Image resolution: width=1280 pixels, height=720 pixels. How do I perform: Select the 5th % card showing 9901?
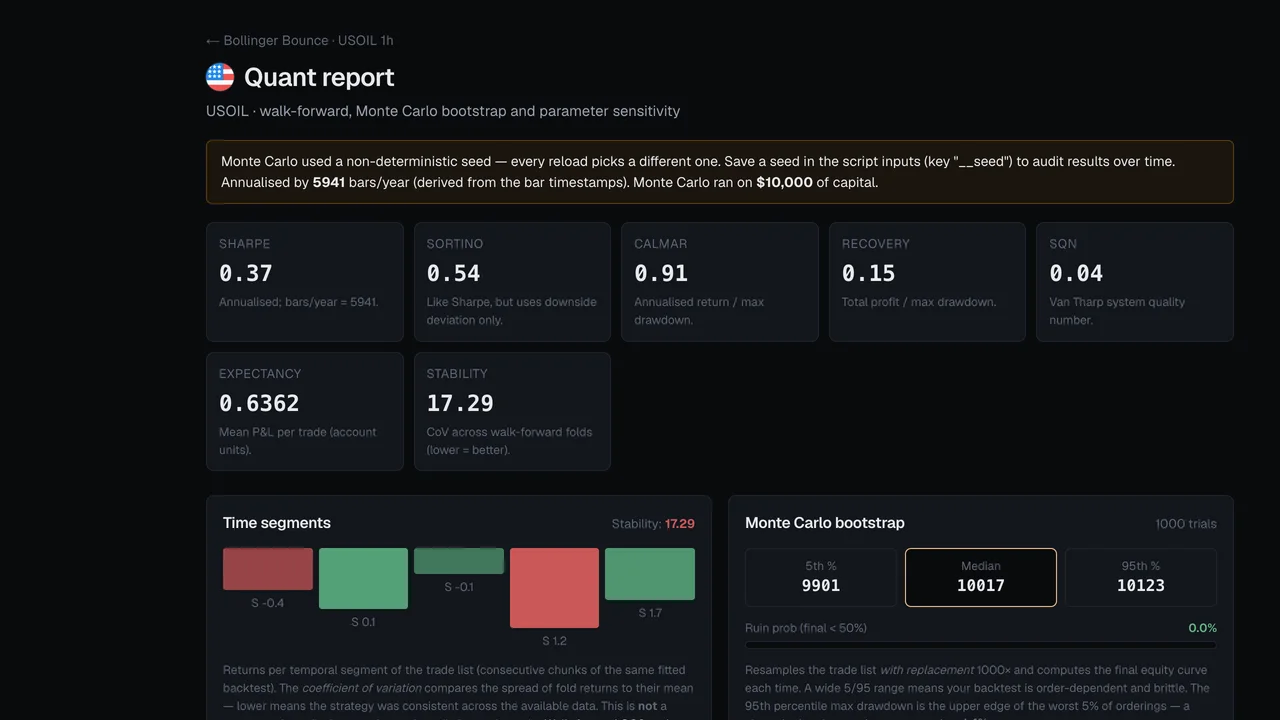(821, 577)
